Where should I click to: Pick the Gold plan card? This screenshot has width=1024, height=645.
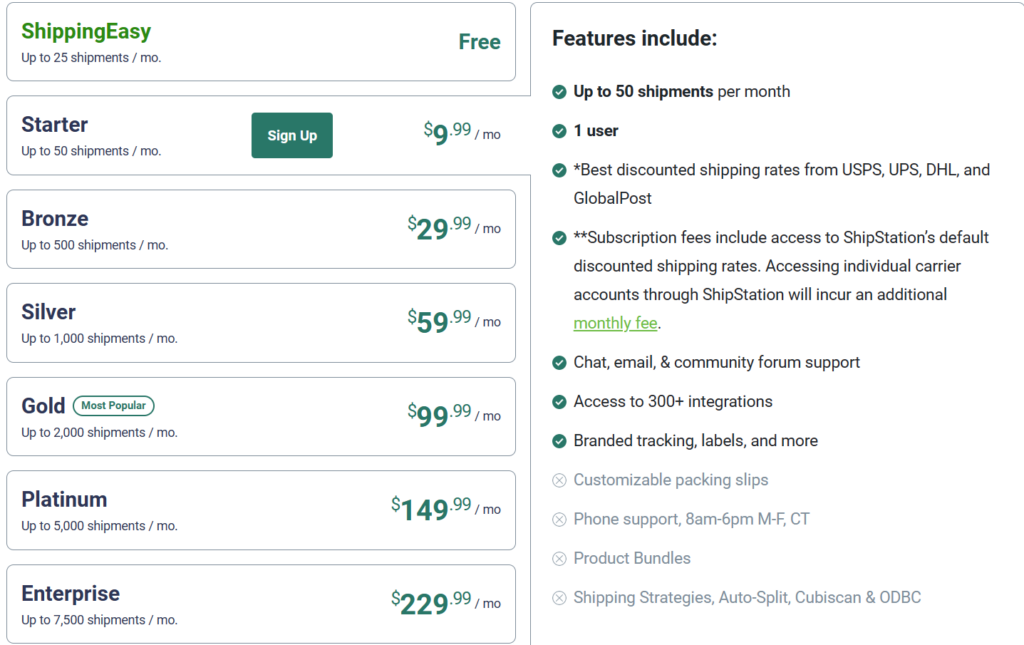tap(260, 417)
